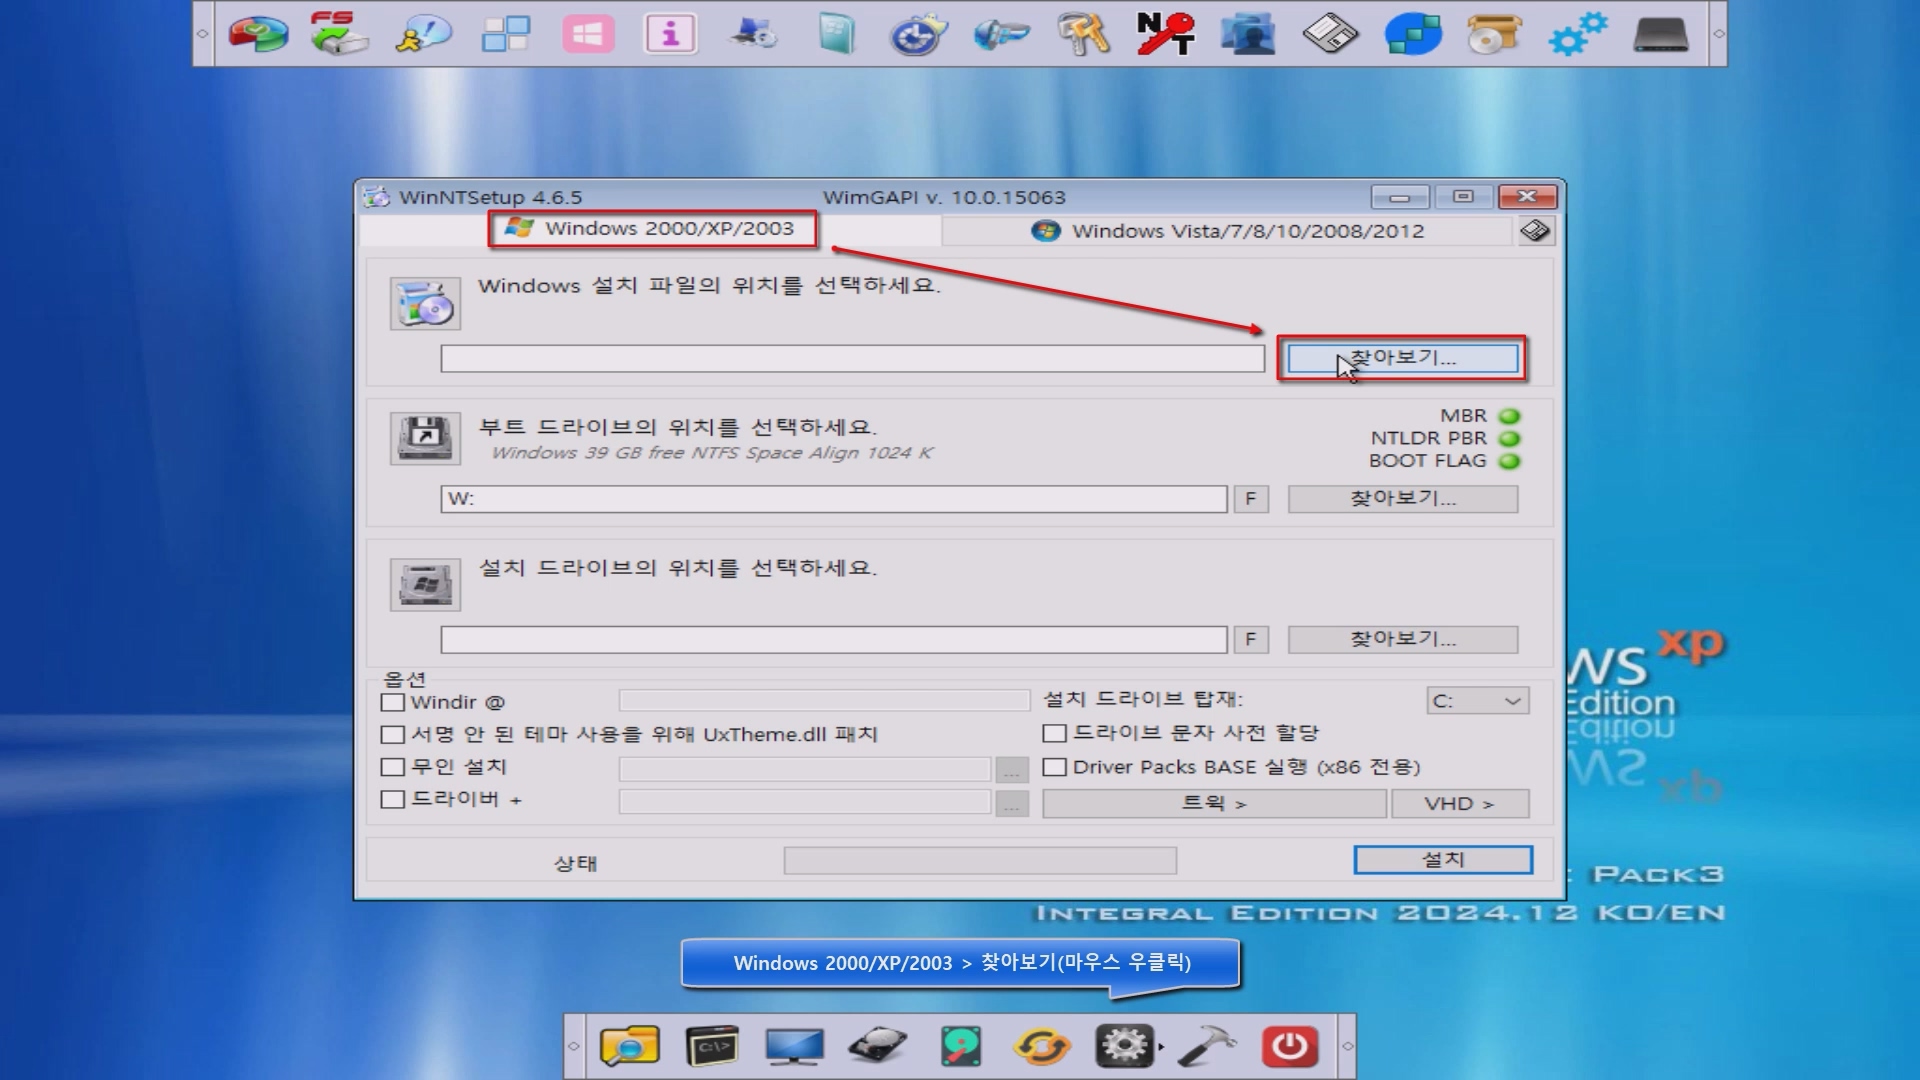Image resolution: width=1920 pixels, height=1080 pixels.
Task: Click the F button beside W: field
Action: click(1250, 499)
